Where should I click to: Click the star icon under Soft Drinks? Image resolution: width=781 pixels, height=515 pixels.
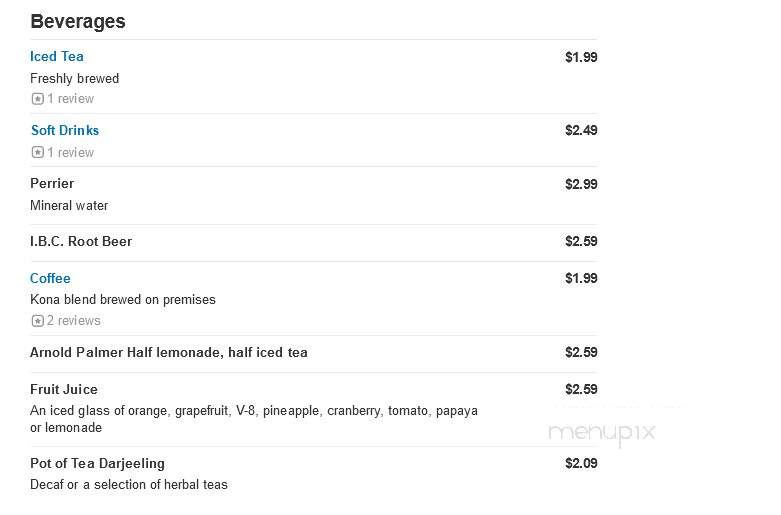point(37,152)
